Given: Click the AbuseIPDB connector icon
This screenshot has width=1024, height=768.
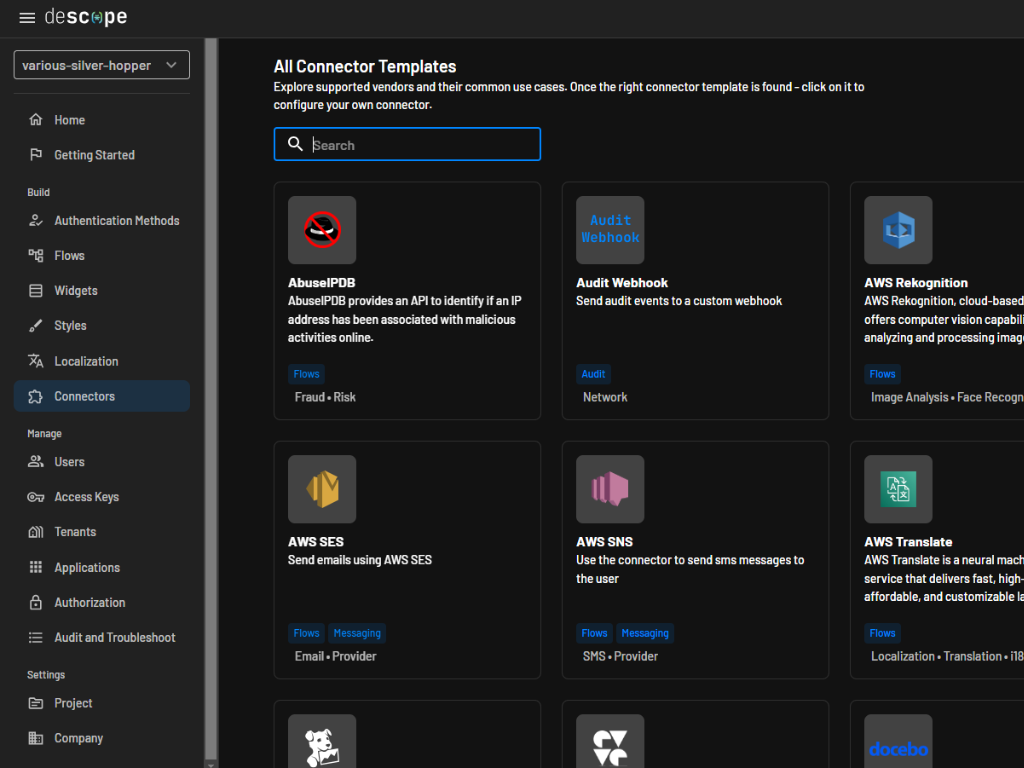Looking at the screenshot, I should point(322,230).
